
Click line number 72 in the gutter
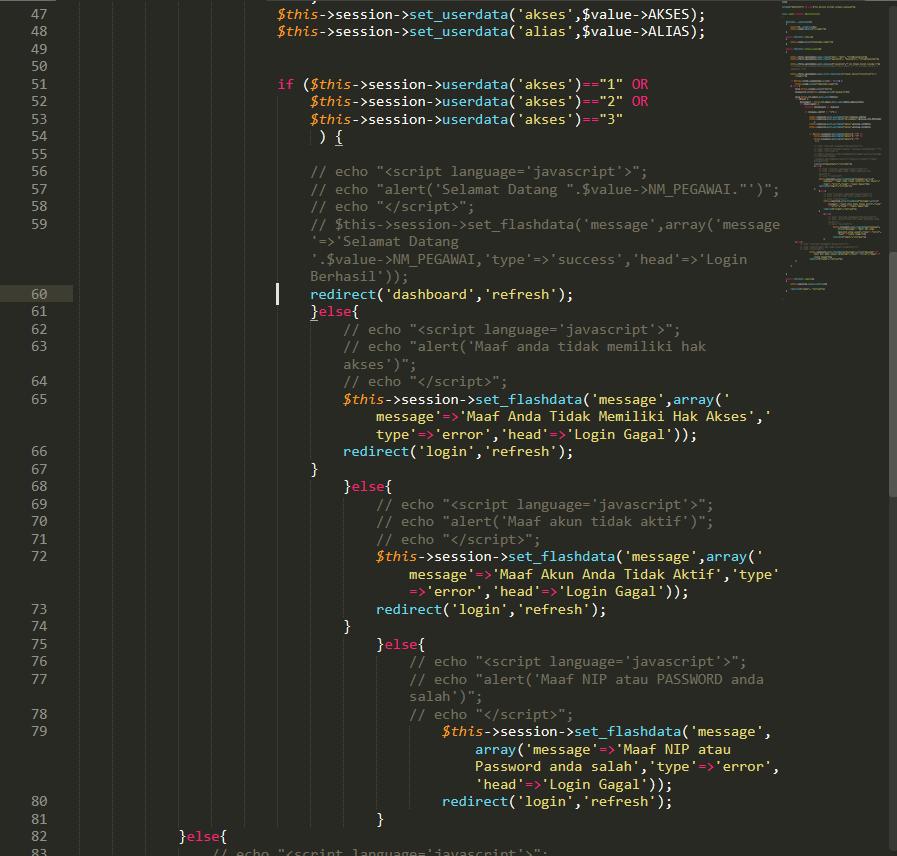pos(39,556)
